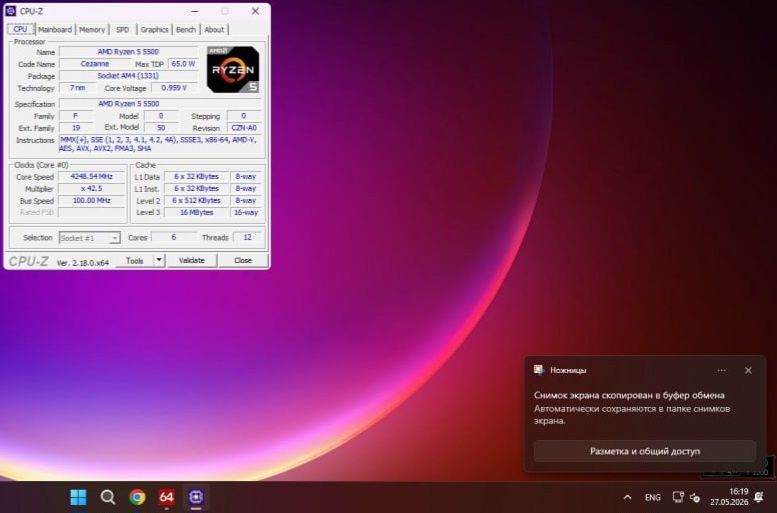Open the Graphics tab
777x513 pixels.
(154, 30)
